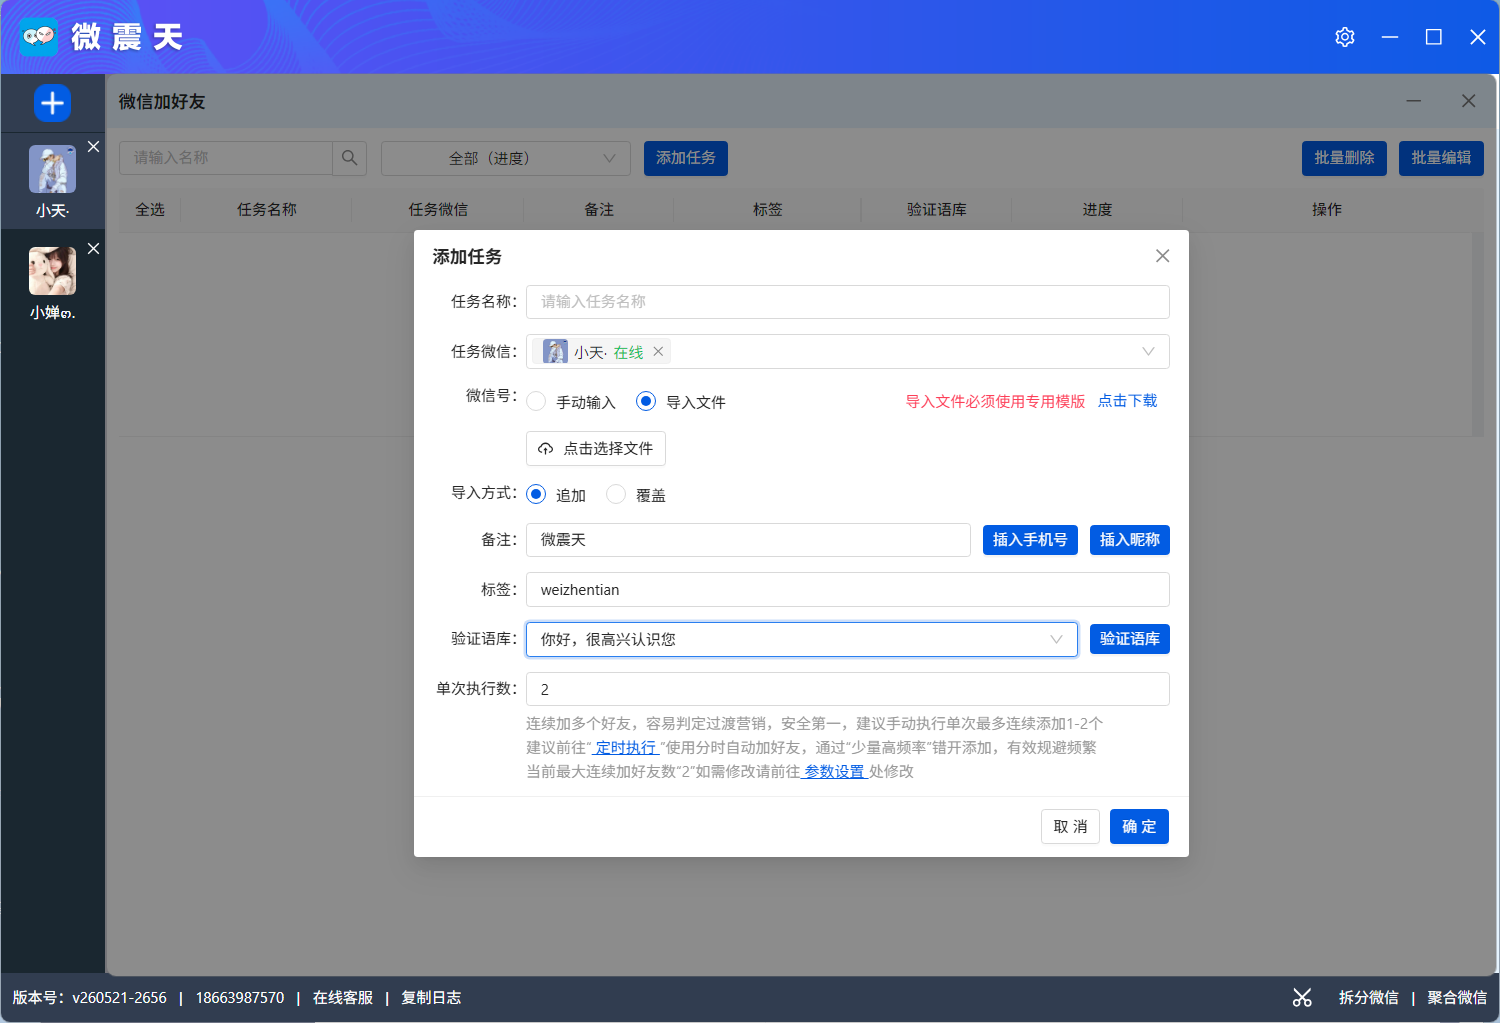Select the 手动输入 radio option
This screenshot has width=1500, height=1023.
click(536, 401)
